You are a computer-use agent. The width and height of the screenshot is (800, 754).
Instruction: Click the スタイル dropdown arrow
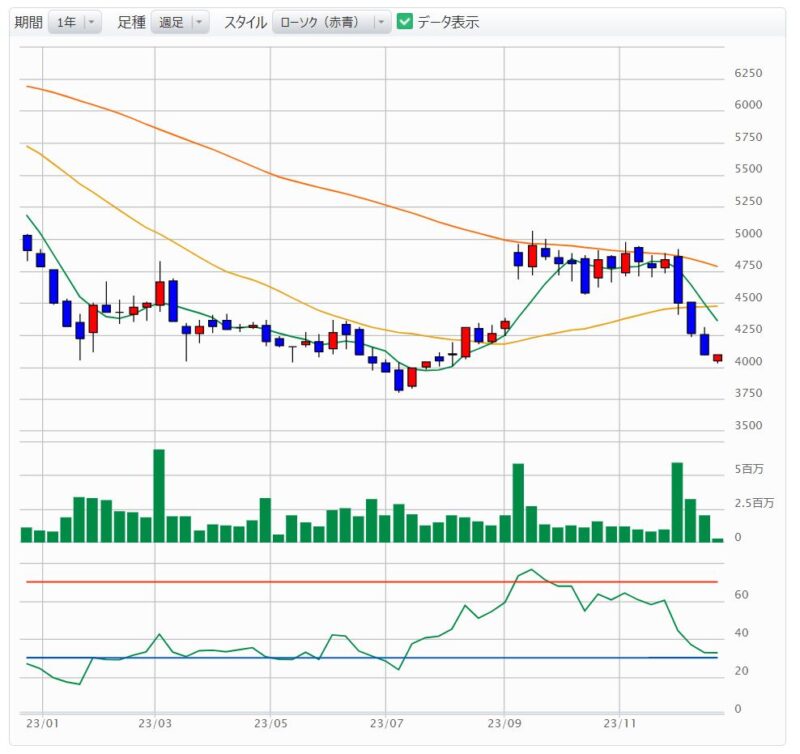[x=381, y=22]
